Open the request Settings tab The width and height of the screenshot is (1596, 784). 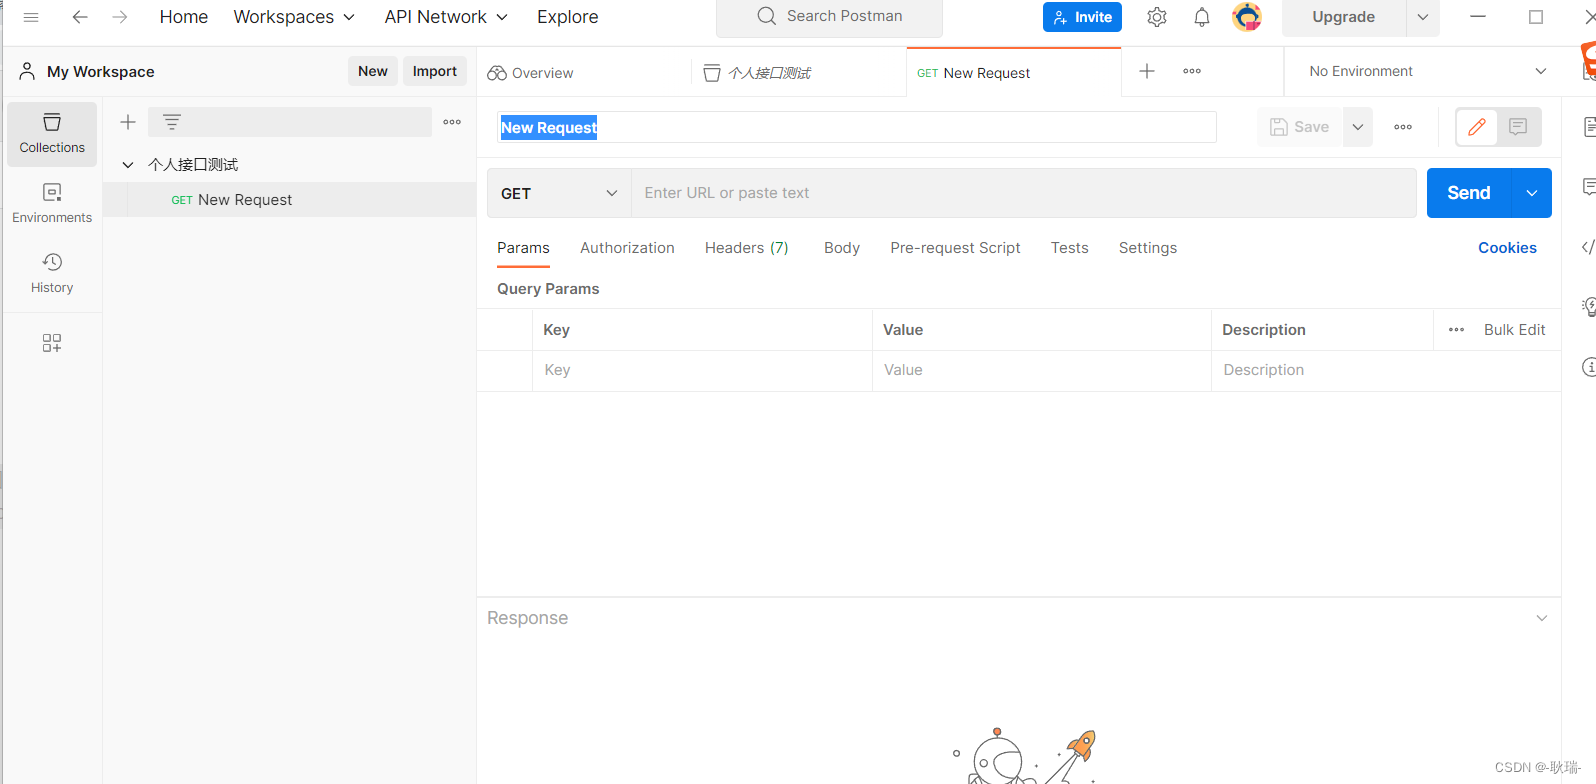(1148, 248)
